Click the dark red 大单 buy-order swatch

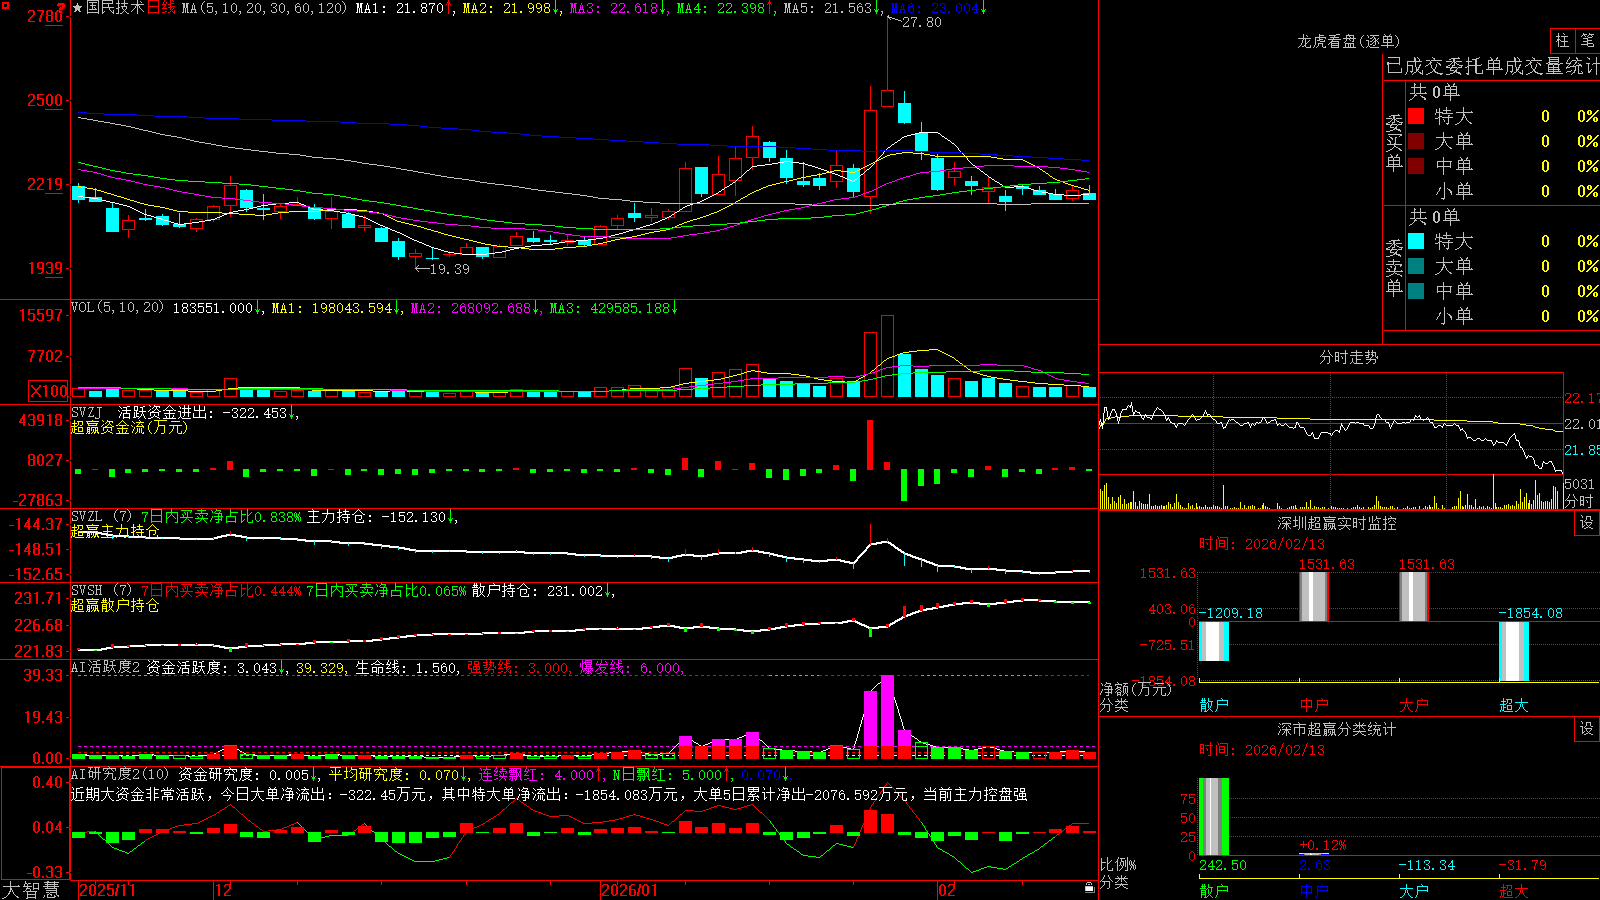point(1416,141)
